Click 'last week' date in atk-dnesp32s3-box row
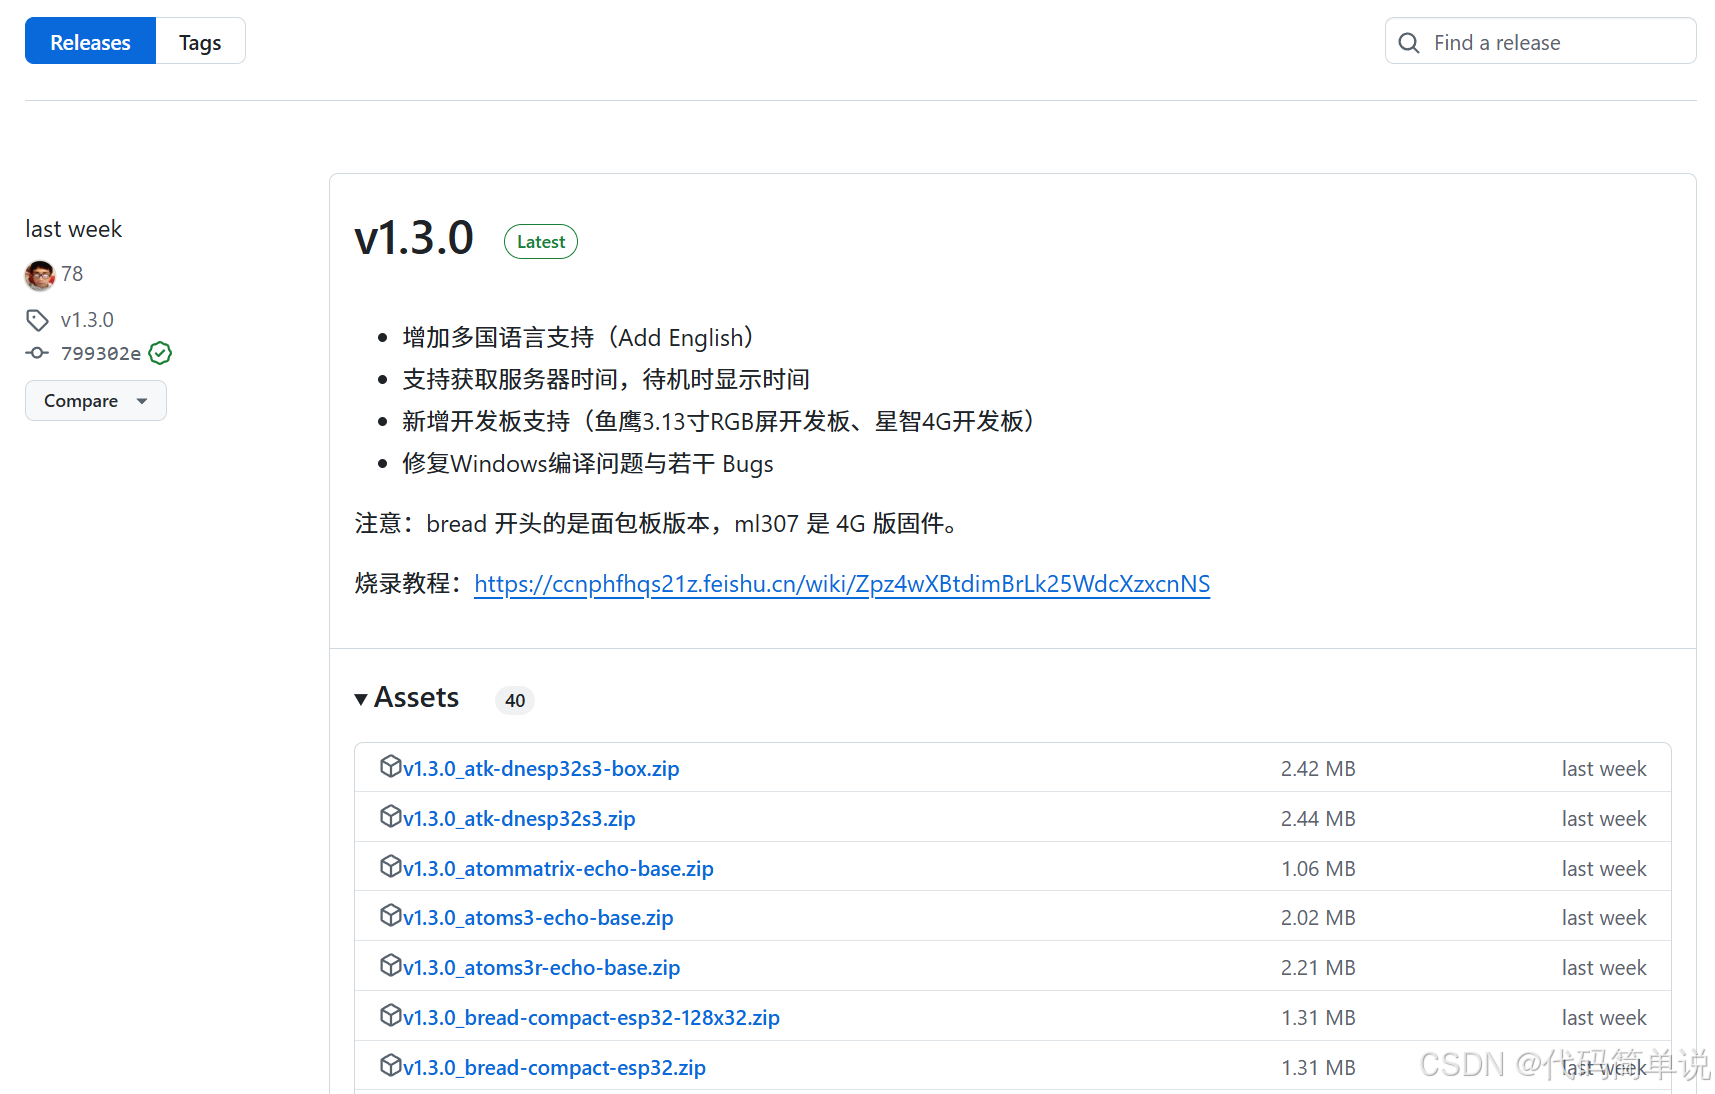The image size is (1715, 1094). tap(1604, 769)
